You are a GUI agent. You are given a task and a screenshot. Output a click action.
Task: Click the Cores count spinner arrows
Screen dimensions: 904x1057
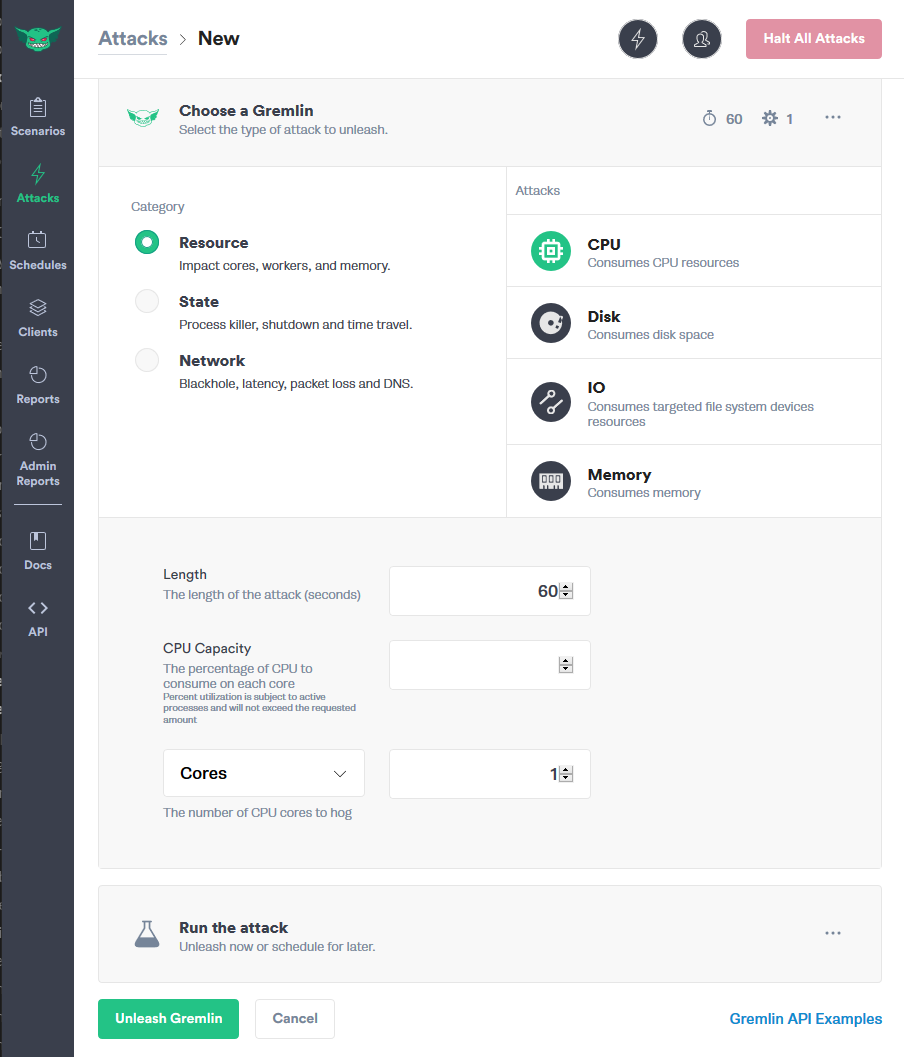pos(566,774)
